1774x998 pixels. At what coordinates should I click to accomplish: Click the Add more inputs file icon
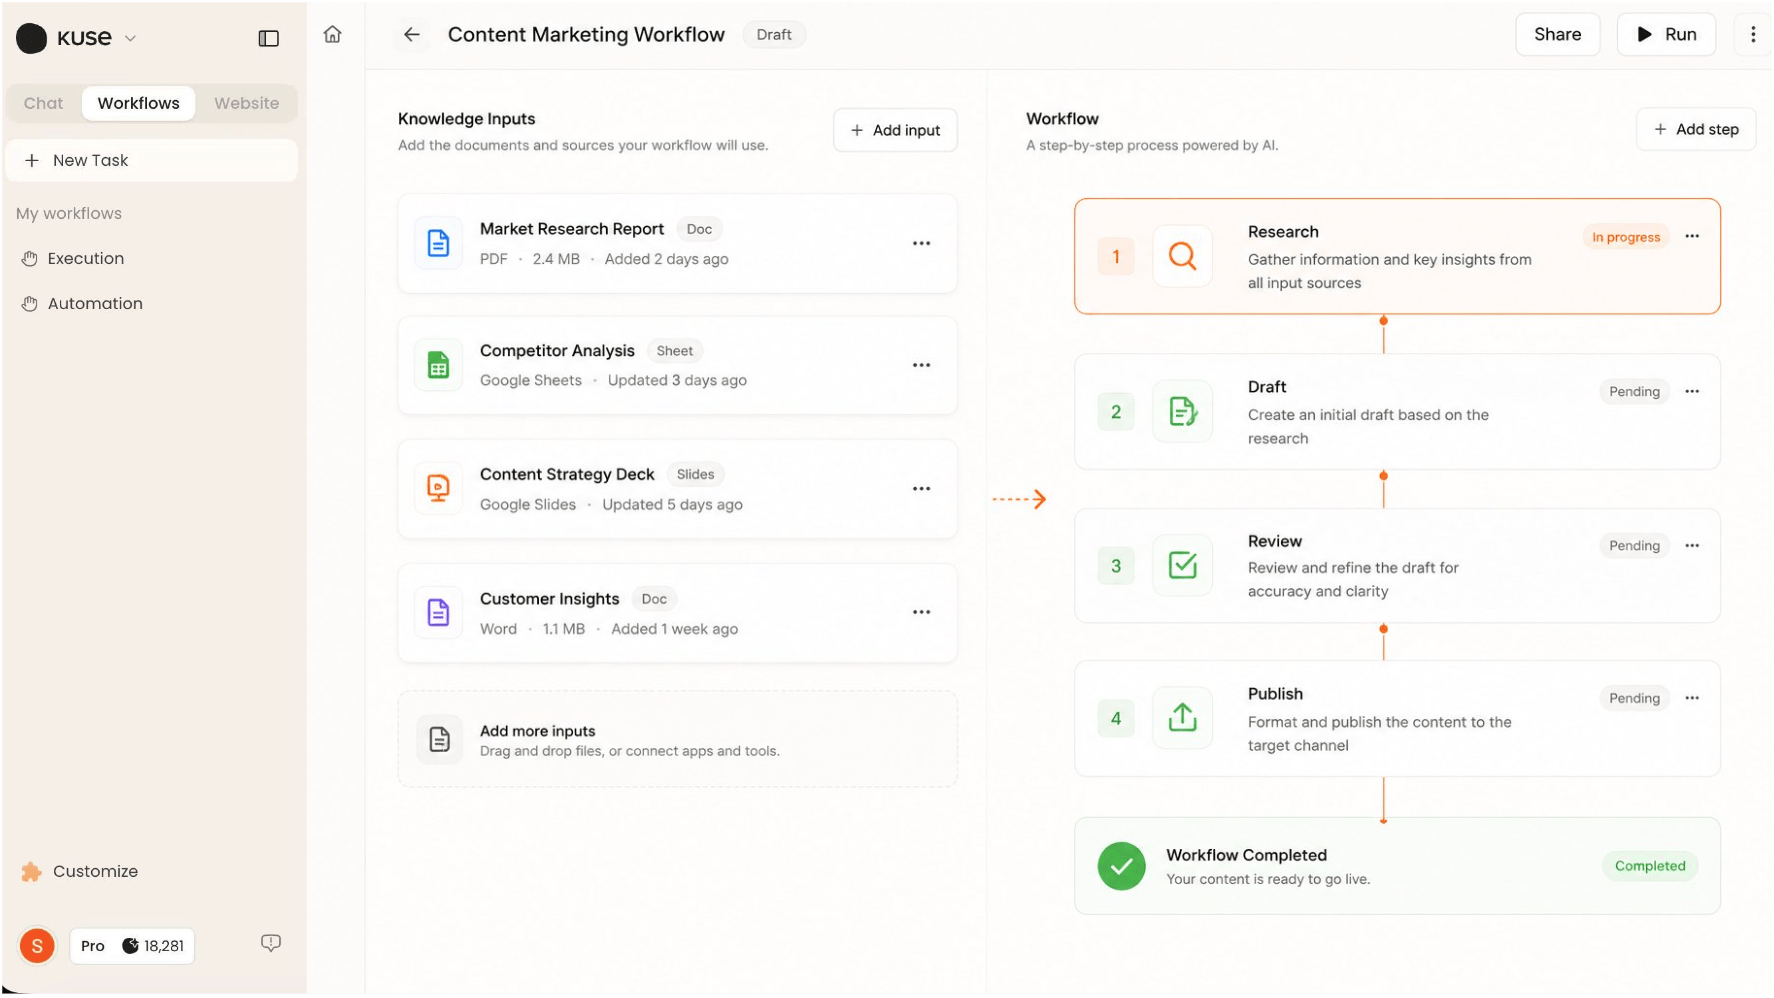(x=439, y=740)
